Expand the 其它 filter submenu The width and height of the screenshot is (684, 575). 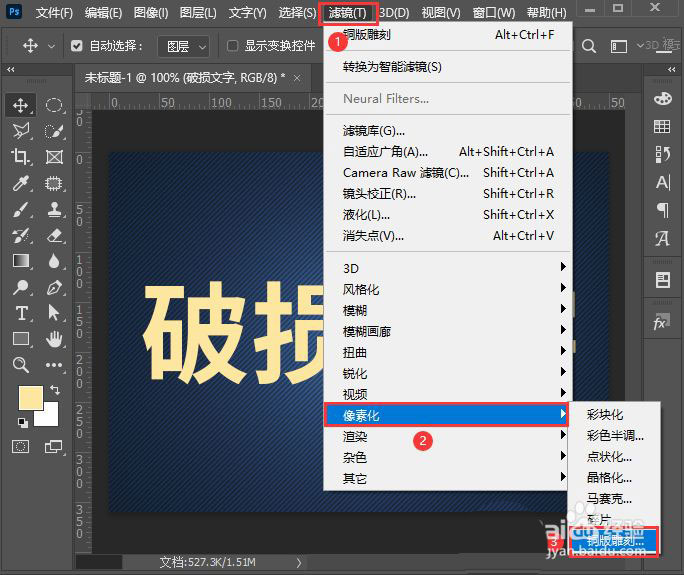(x=448, y=478)
